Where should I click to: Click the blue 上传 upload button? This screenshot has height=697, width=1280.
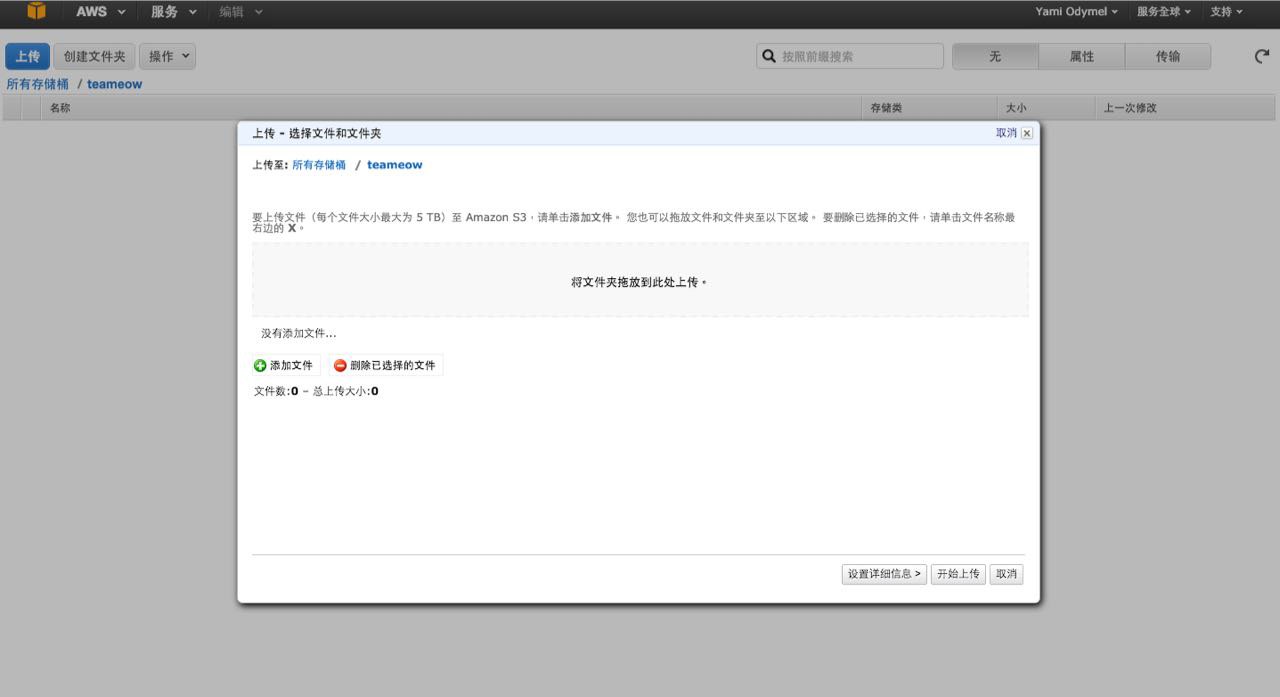[x=27, y=56]
